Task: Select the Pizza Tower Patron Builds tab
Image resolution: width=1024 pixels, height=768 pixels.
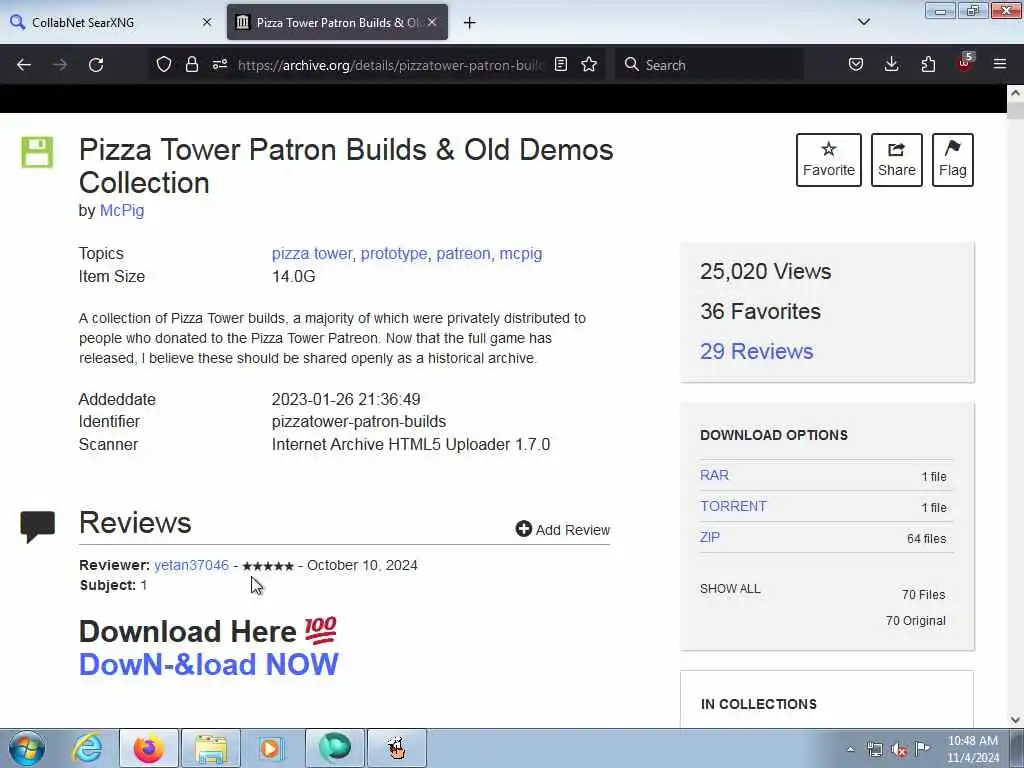Action: point(338,22)
